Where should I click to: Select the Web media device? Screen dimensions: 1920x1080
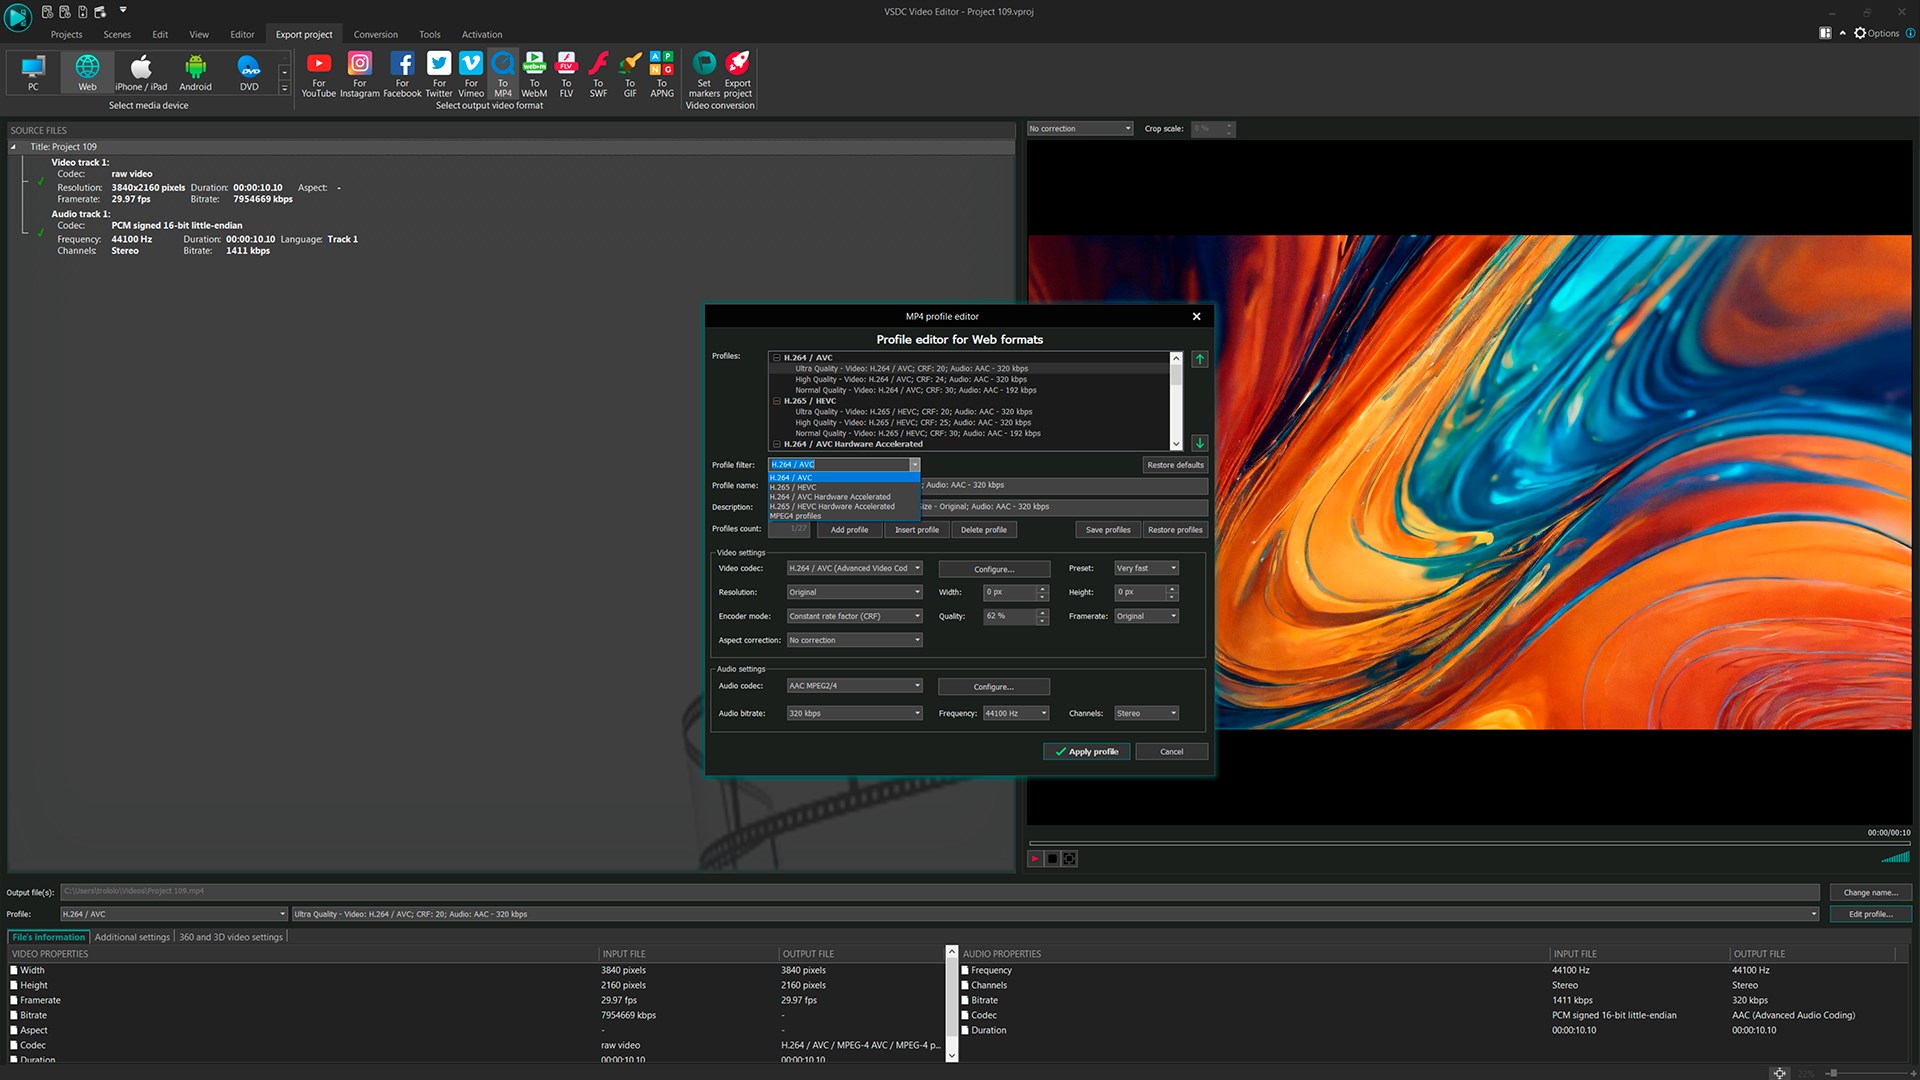[x=86, y=72]
